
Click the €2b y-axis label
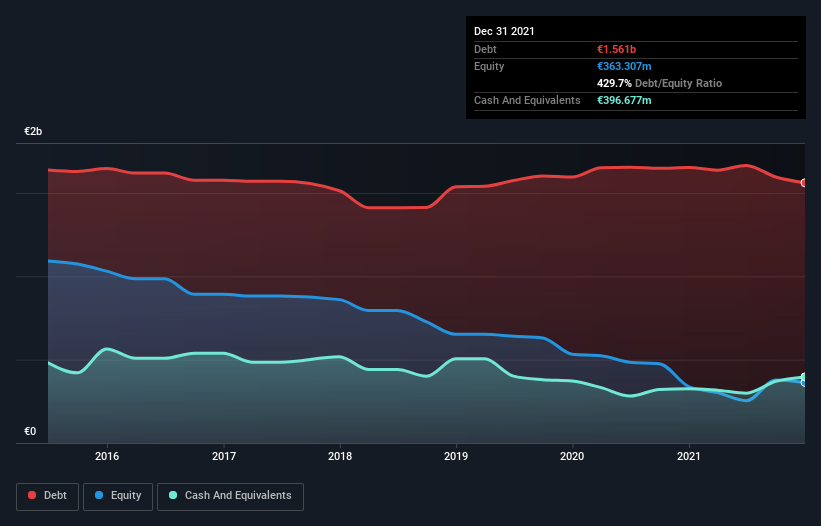click(33, 131)
